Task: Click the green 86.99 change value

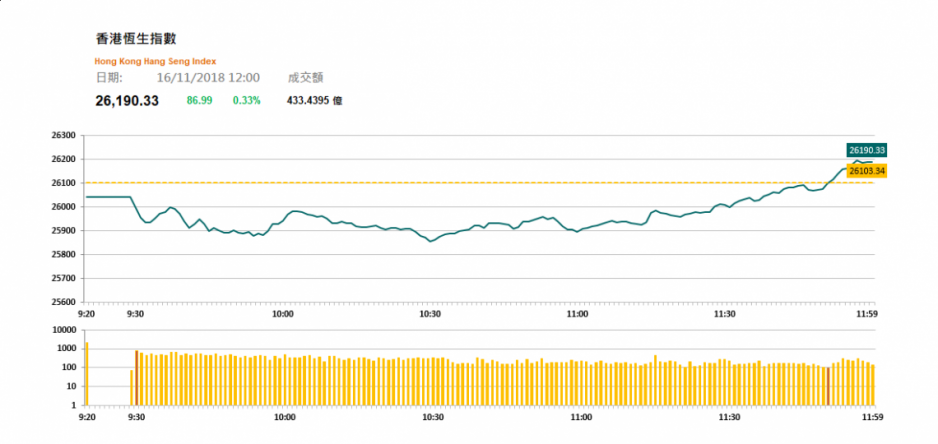Action: click(199, 101)
